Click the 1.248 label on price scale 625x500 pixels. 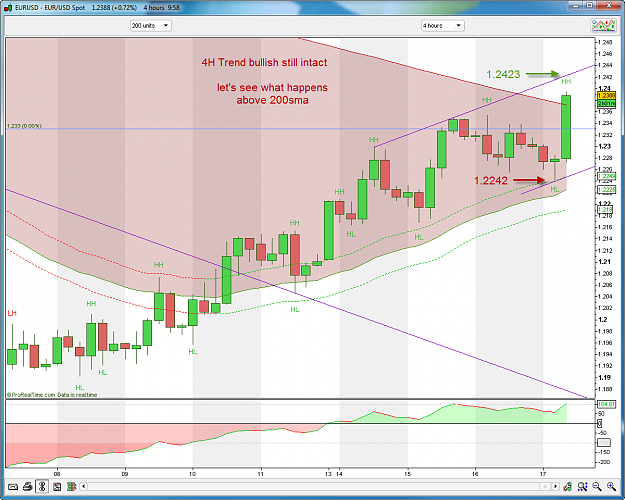(606, 42)
